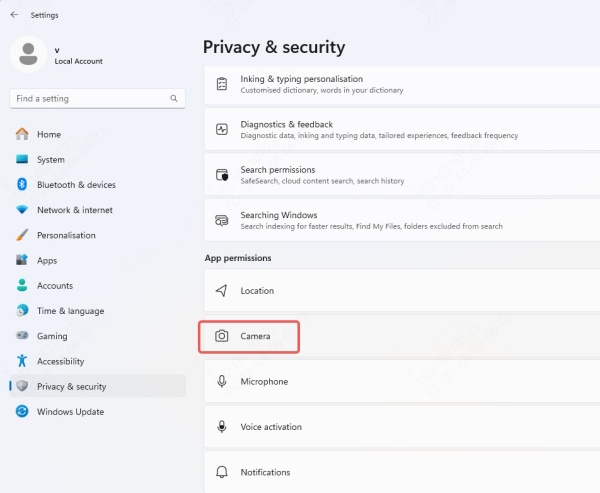
Task: Click the Time & language globe icon
Action: [x=22, y=310]
